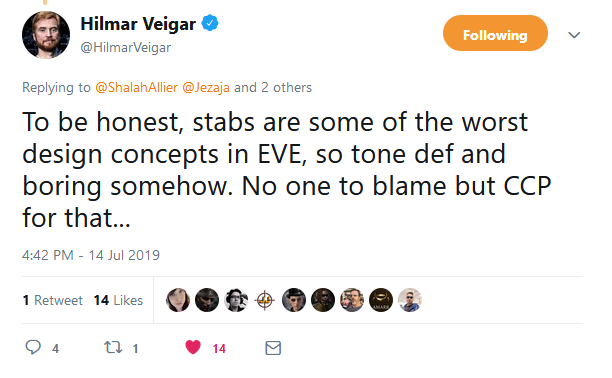612x378 pixels.
Task: Open the 4:42 PM - 14 Jul 2019 timestamp
Action: (91, 255)
